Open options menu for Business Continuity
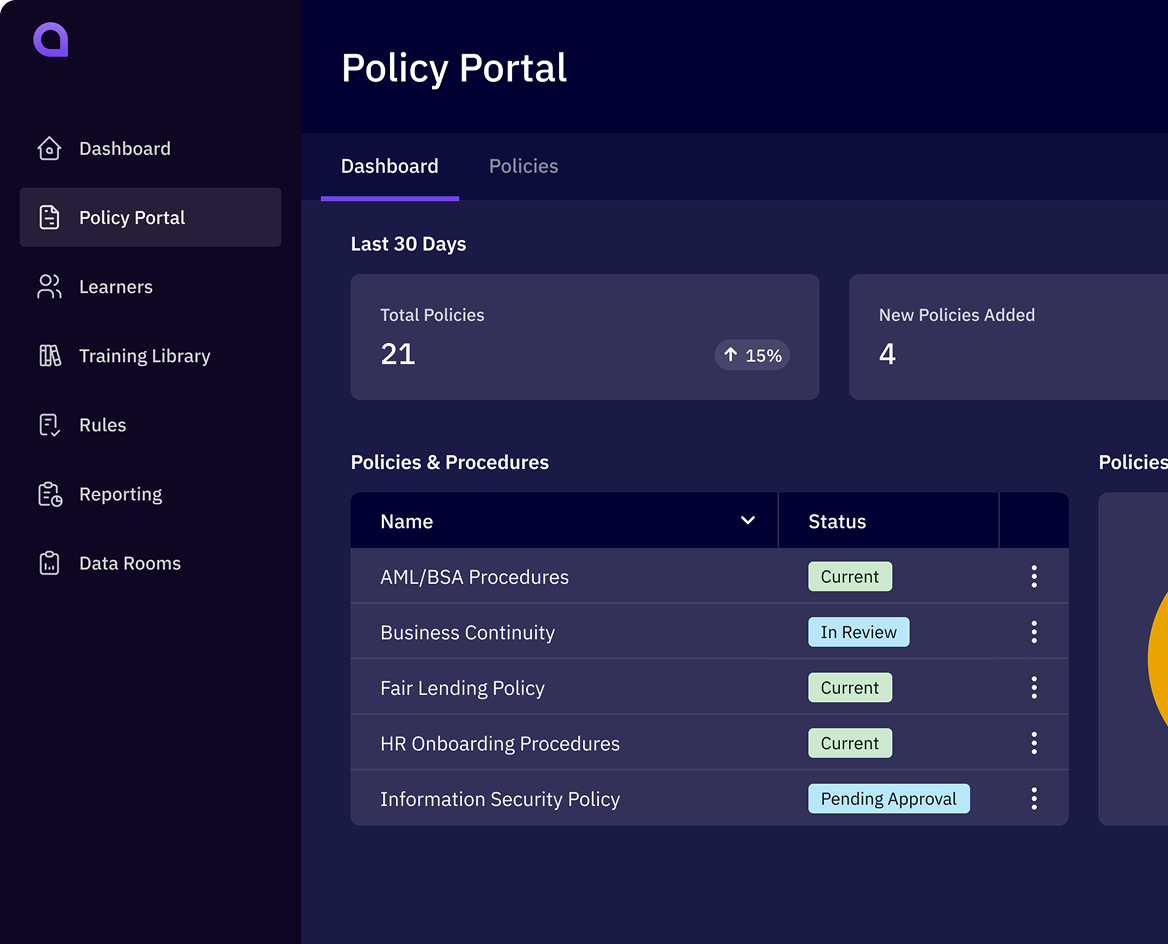The height and width of the screenshot is (944, 1168). coord(1034,632)
